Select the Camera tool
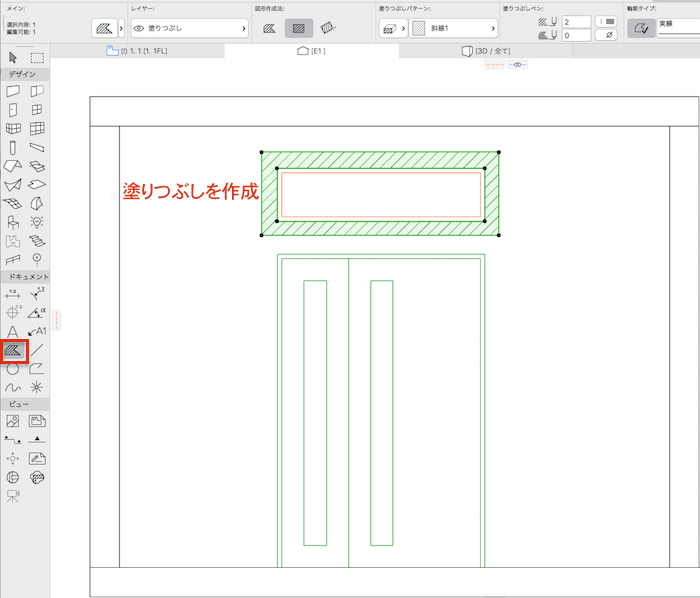Screen dimensions: 700x598 13,495
